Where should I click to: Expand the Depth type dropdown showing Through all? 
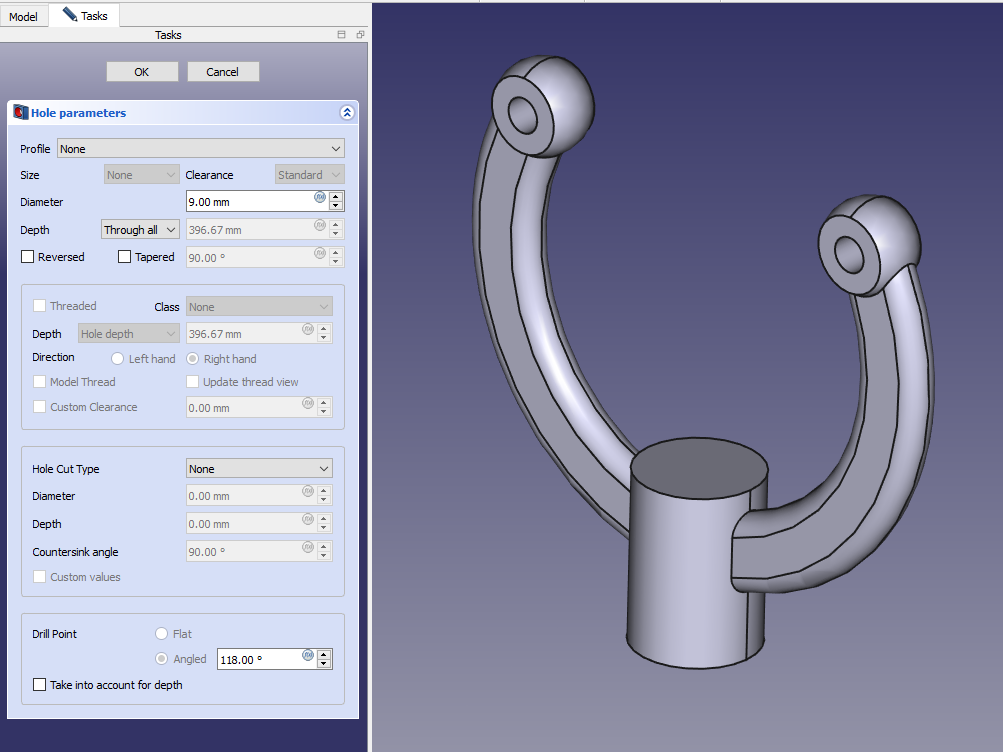pyautogui.click(x=140, y=230)
